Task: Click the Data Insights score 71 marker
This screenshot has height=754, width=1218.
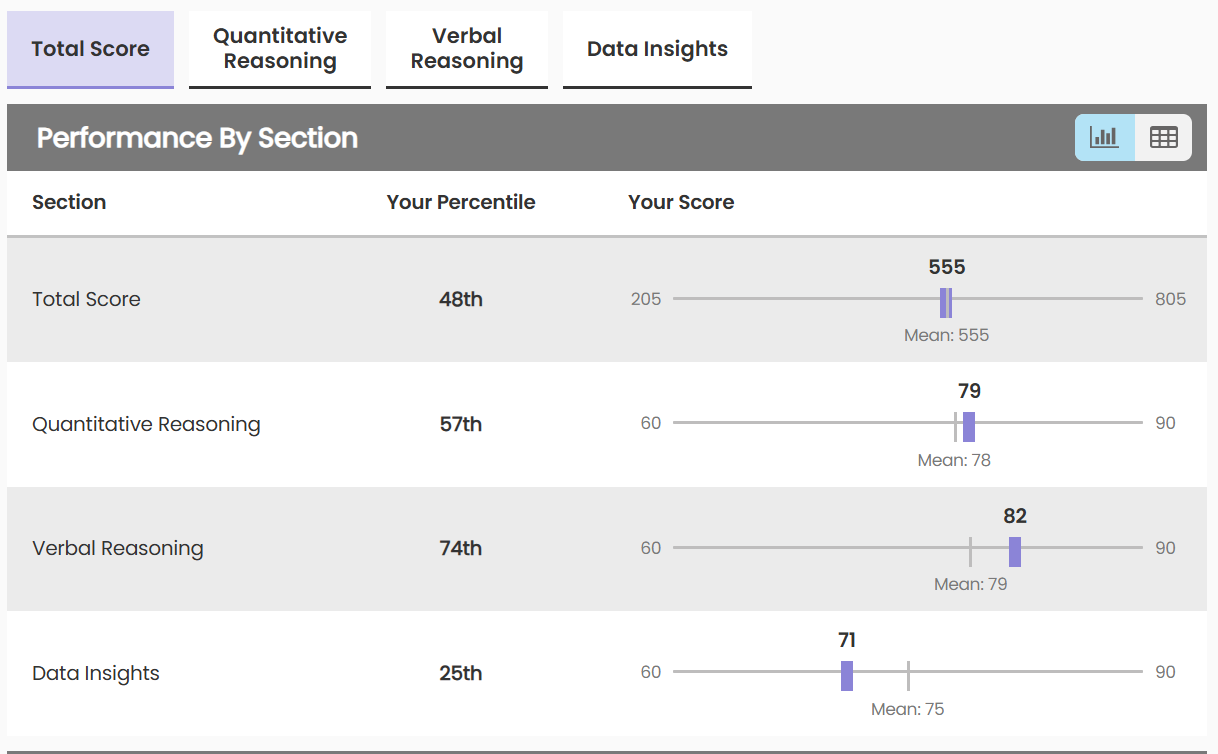Action: point(847,675)
